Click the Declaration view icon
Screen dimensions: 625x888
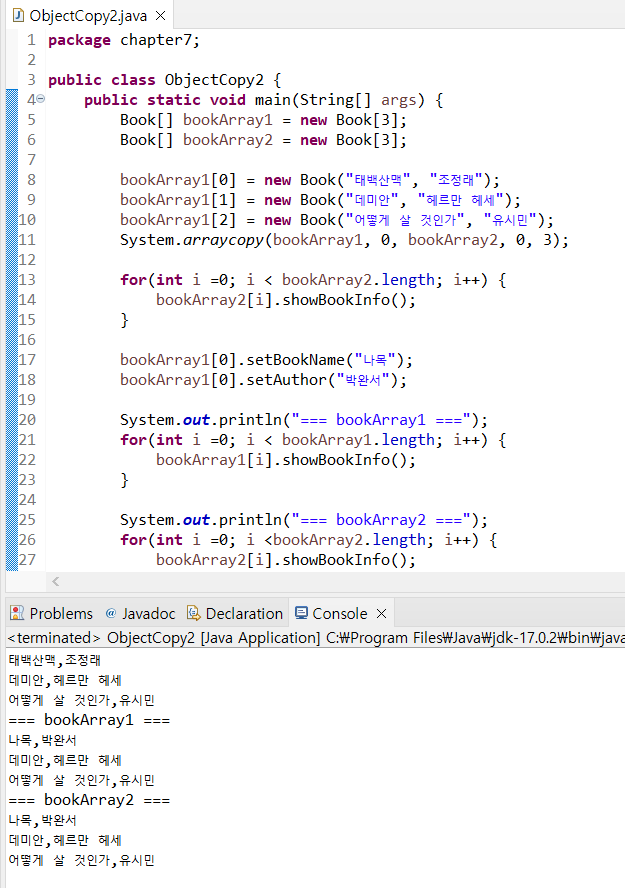[193, 614]
